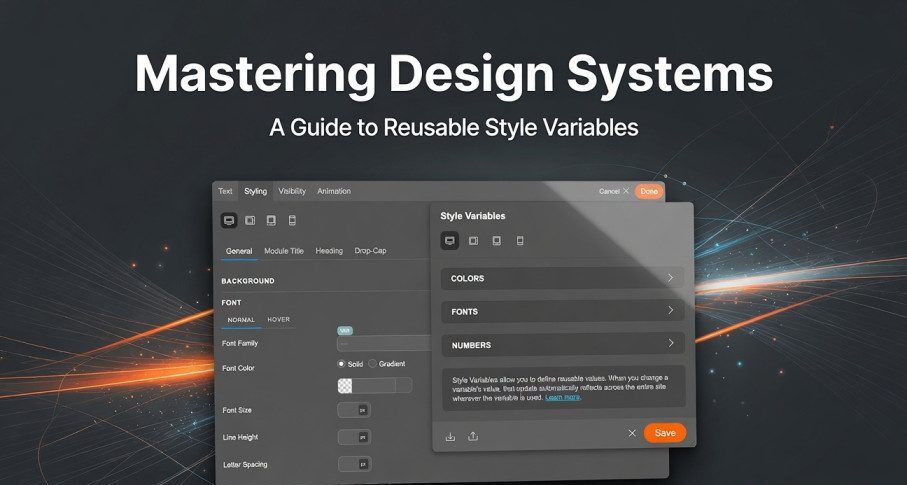Select portrait tablet icon in Styling panel
The height and width of the screenshot is (485, 907).
(x=271, y=220)
